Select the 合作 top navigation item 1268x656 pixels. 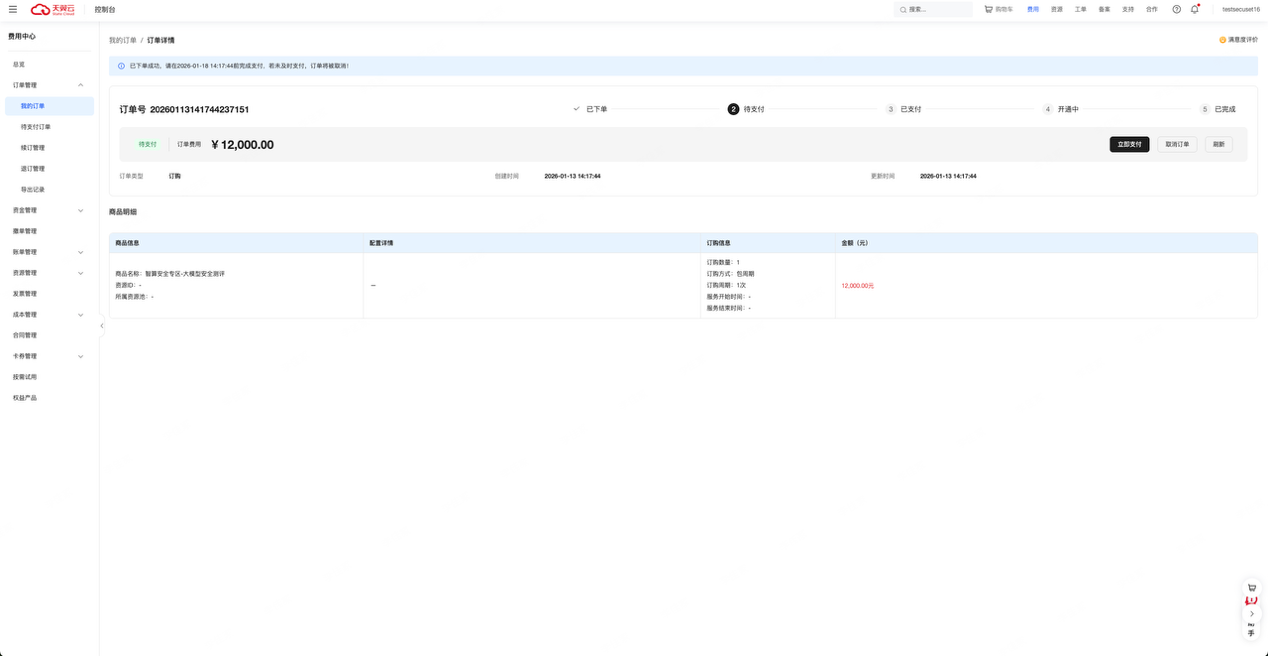pos(1152,9)
